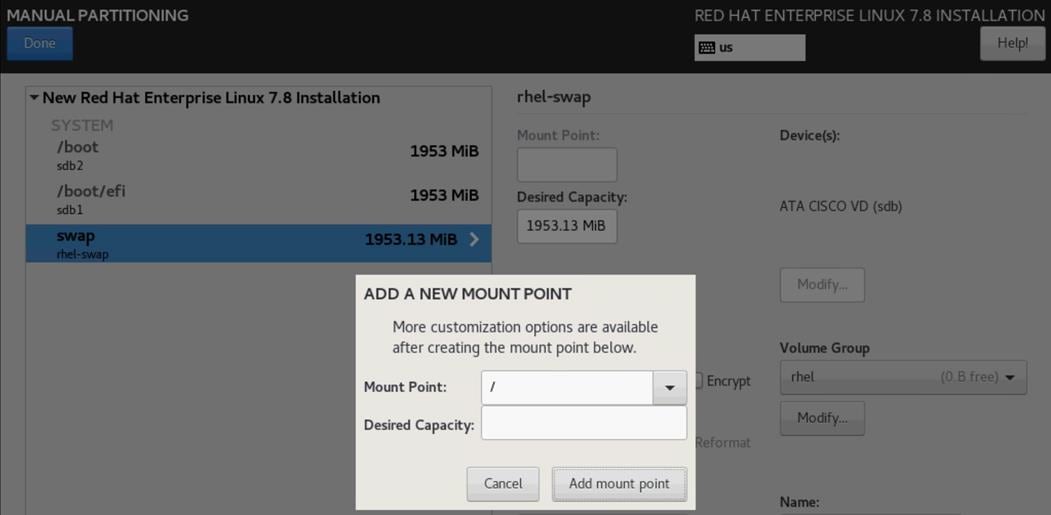Open the rhel Volume Group dropdown
The image size is (1051, 515).
point(903,377)
